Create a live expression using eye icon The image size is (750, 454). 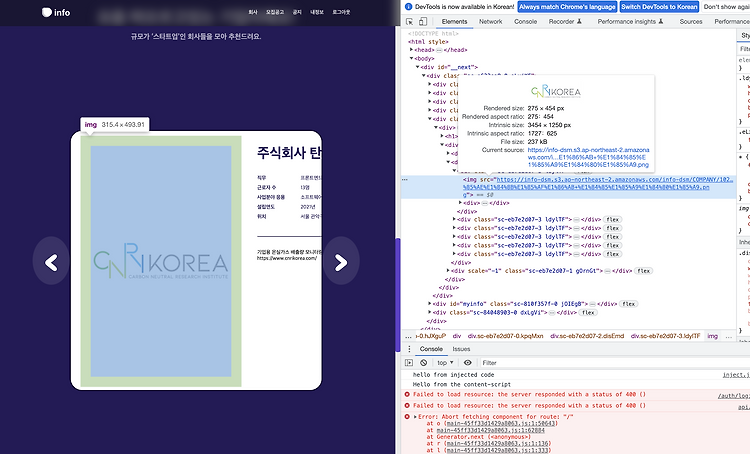coord(468,363)
